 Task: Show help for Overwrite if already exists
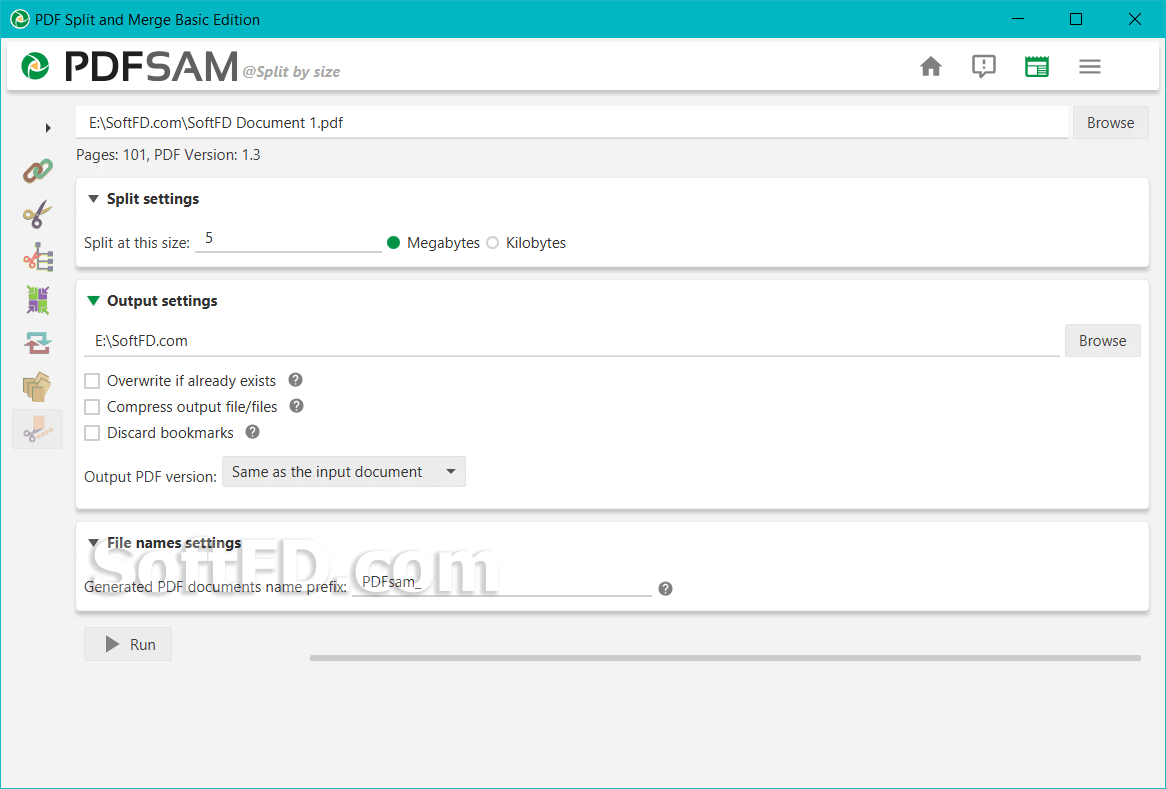click(x=295, y=380)
